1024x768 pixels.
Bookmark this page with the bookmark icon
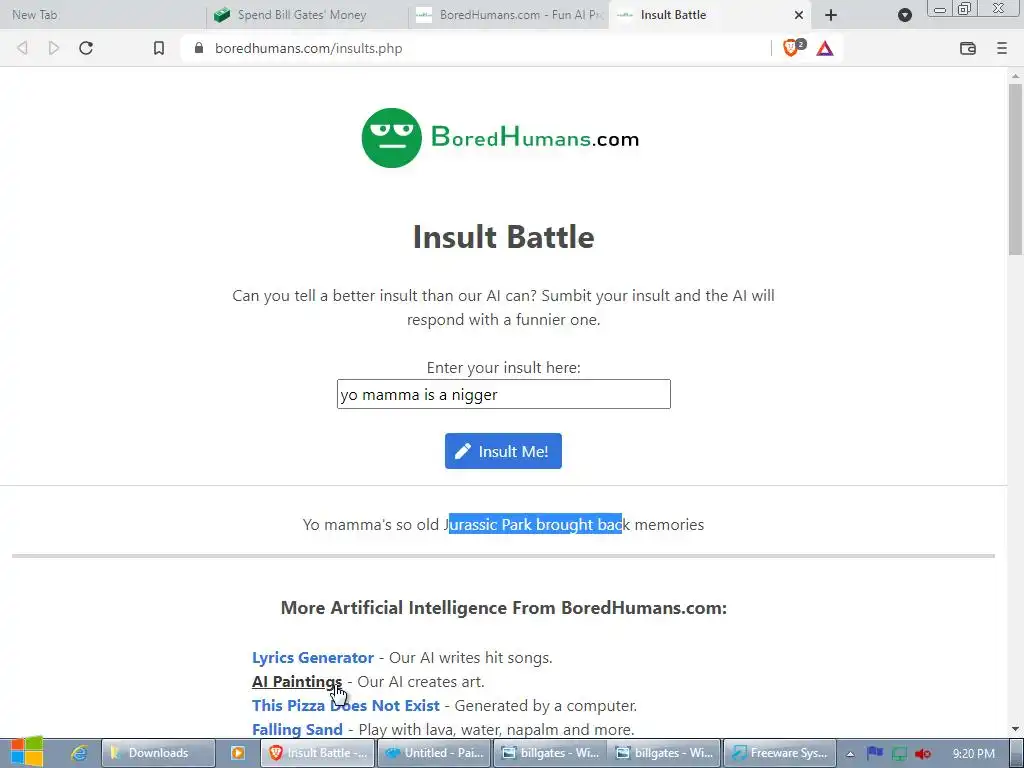pos(159,48)
